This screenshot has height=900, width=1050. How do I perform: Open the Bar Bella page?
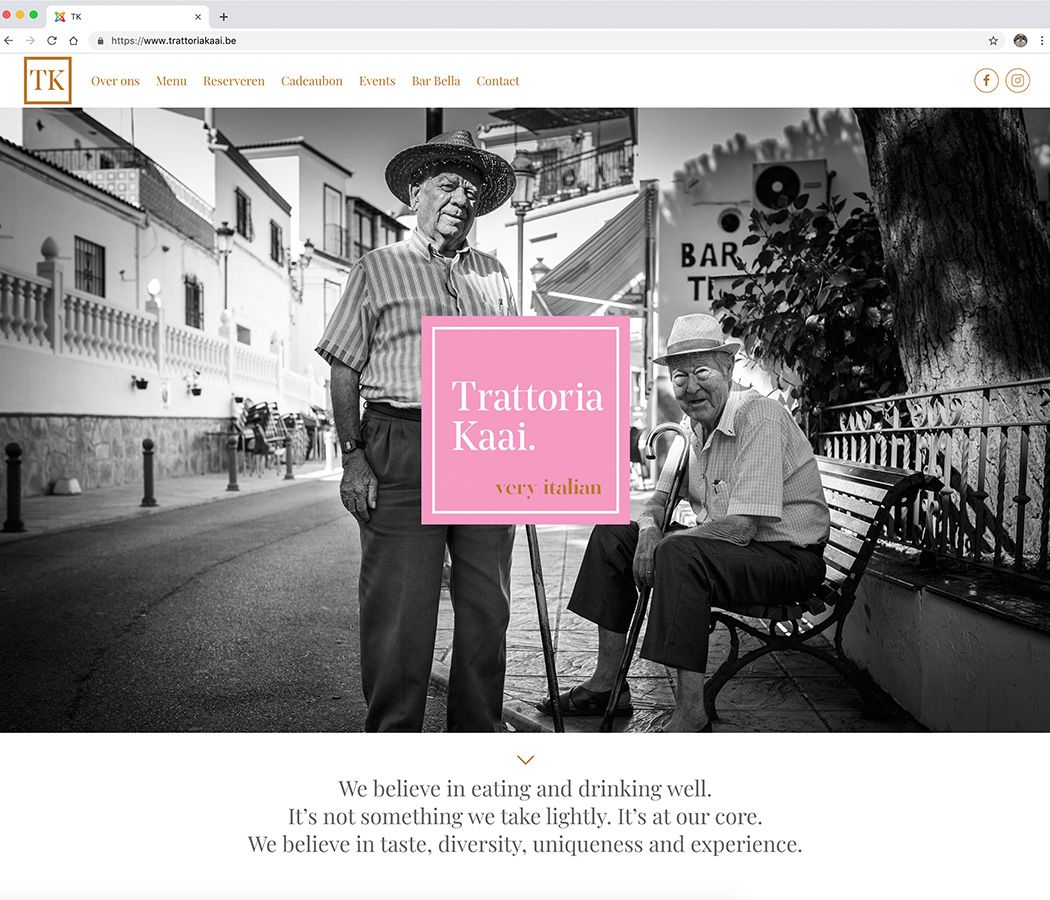pyautogui.click(x=436, y=81)
